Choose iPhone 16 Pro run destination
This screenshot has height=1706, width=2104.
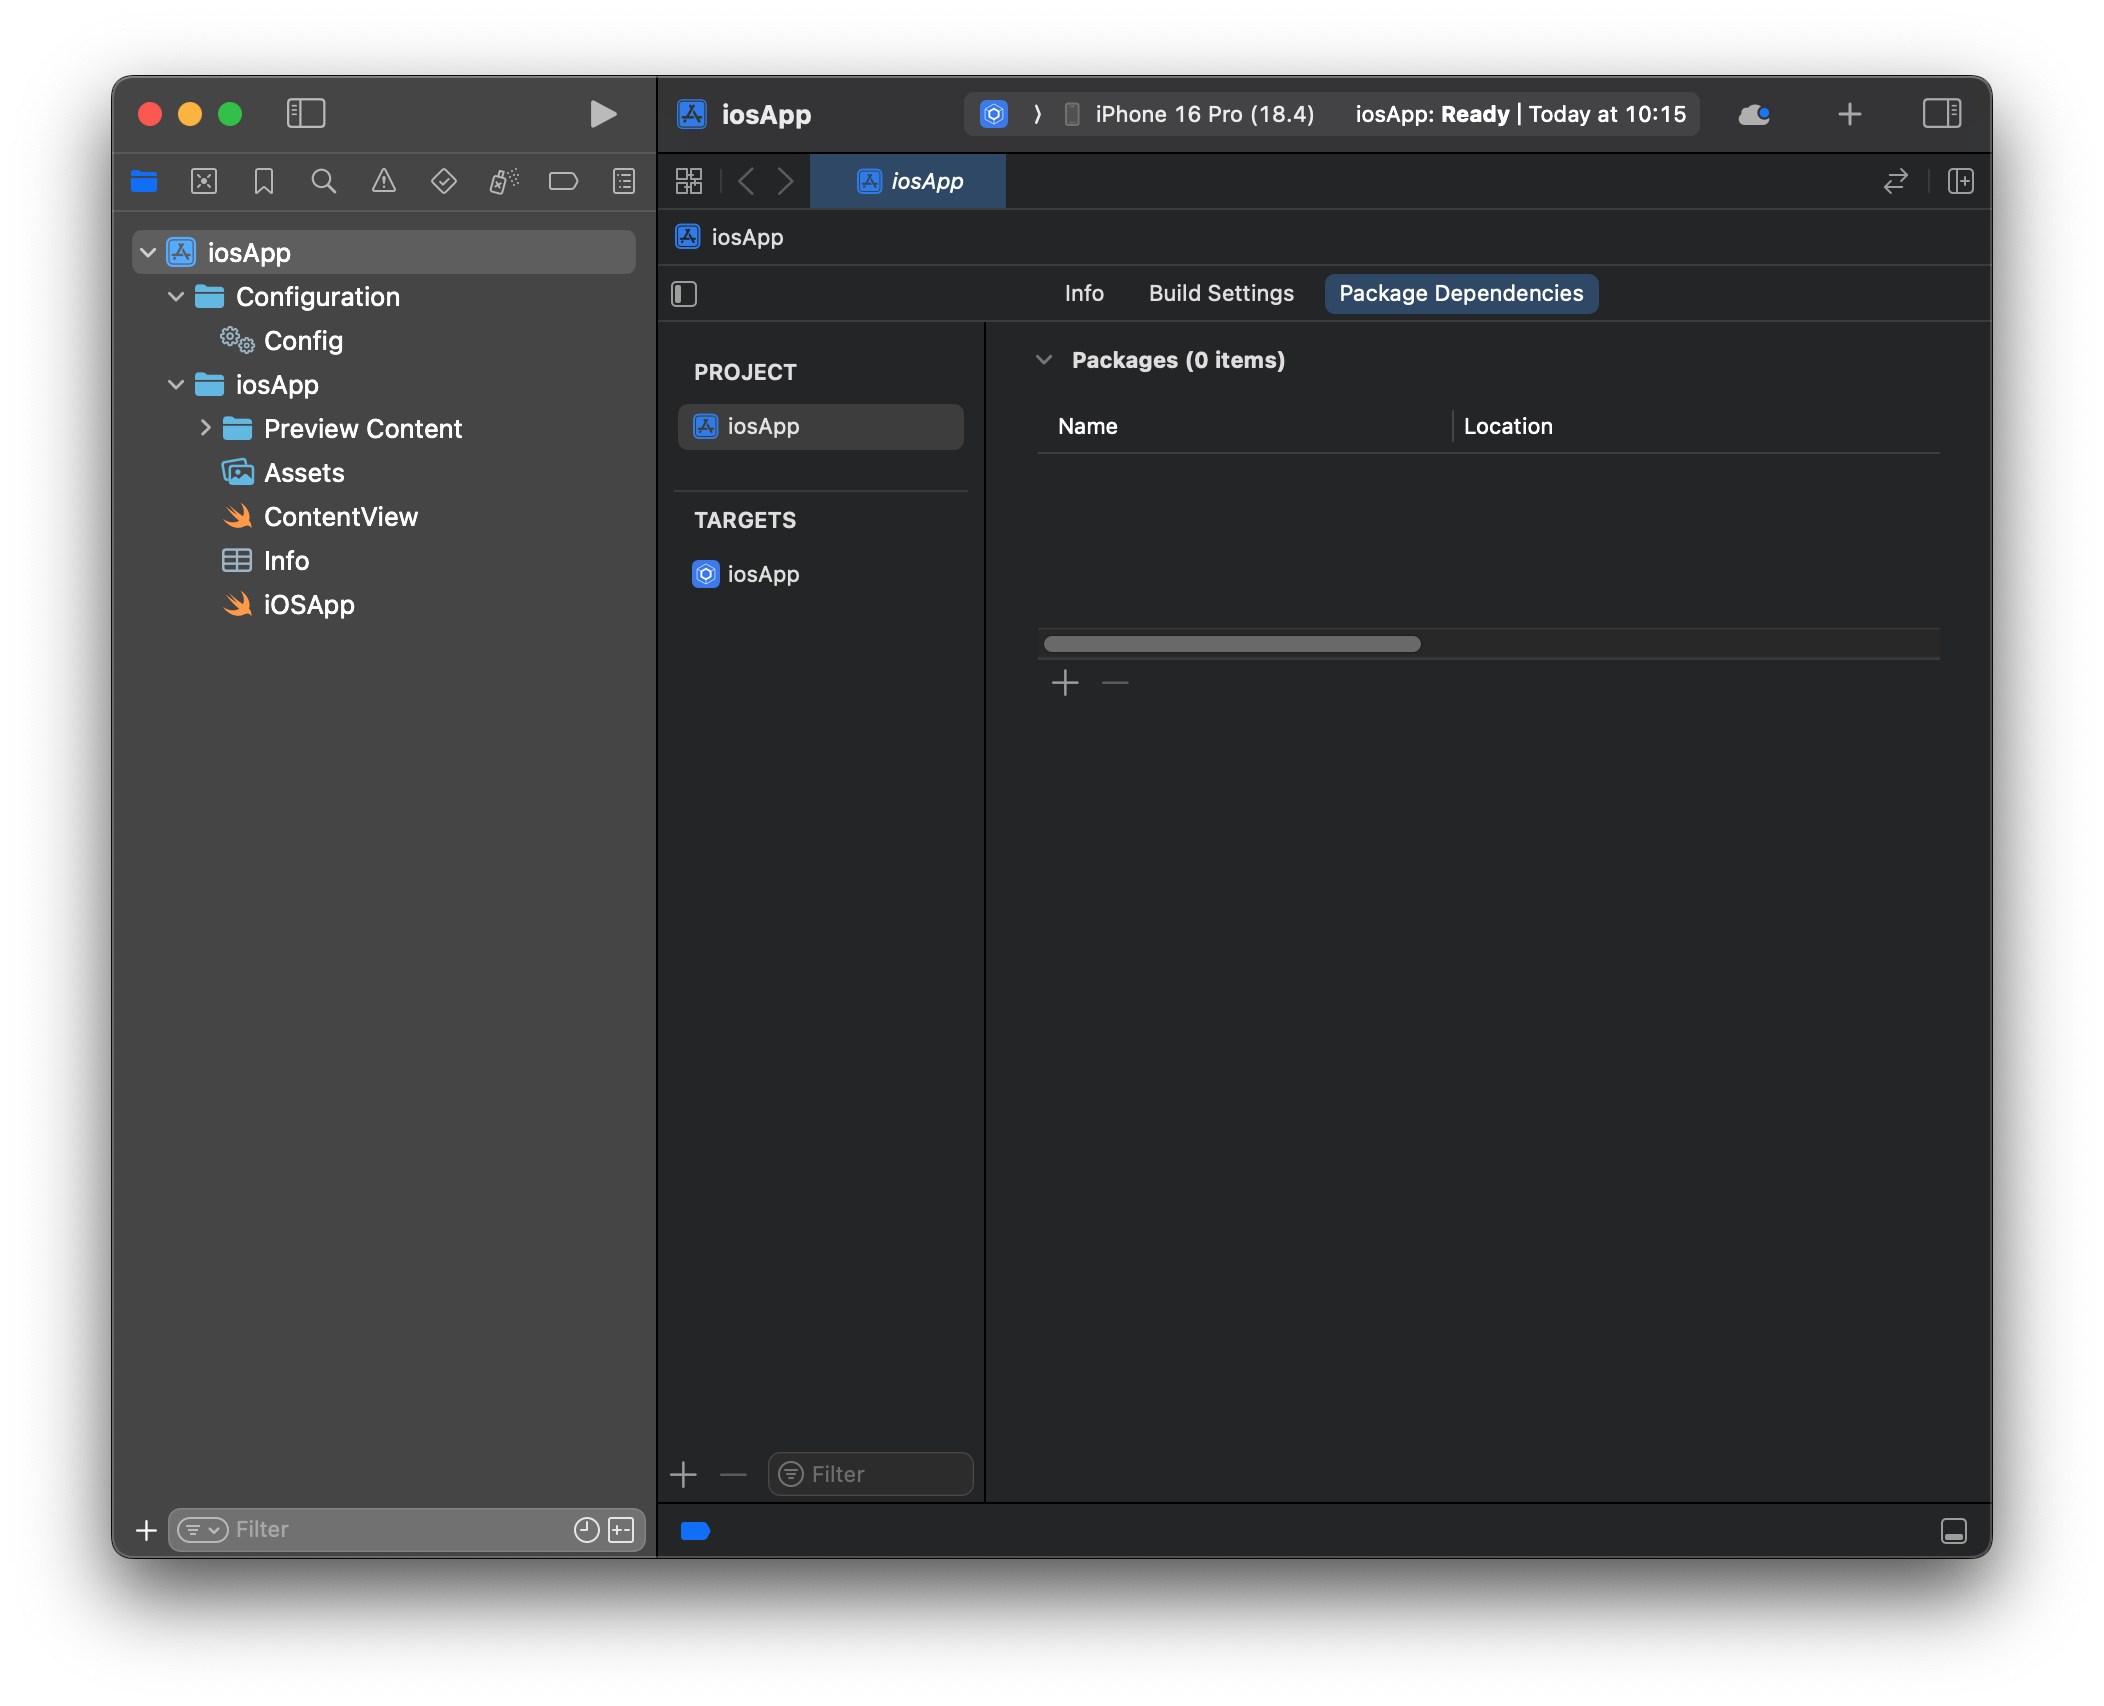pos(1190,114)
